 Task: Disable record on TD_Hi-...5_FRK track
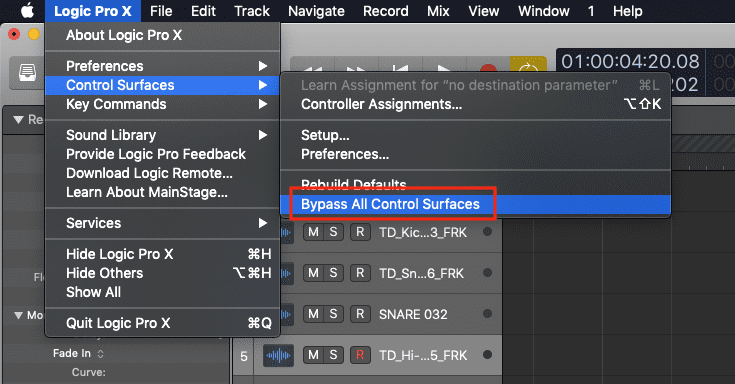tap(360, 355)
